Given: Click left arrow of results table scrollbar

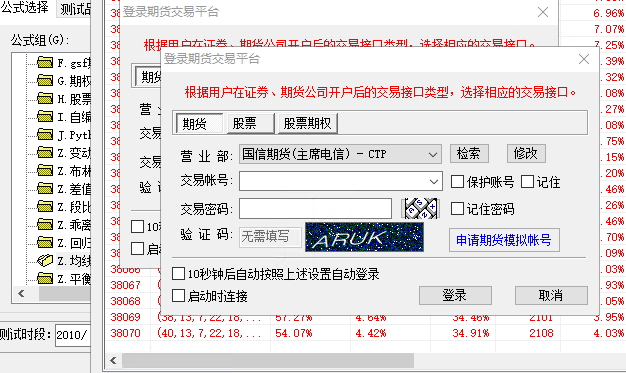Looking at the screenshot, I should pos(113,361).
